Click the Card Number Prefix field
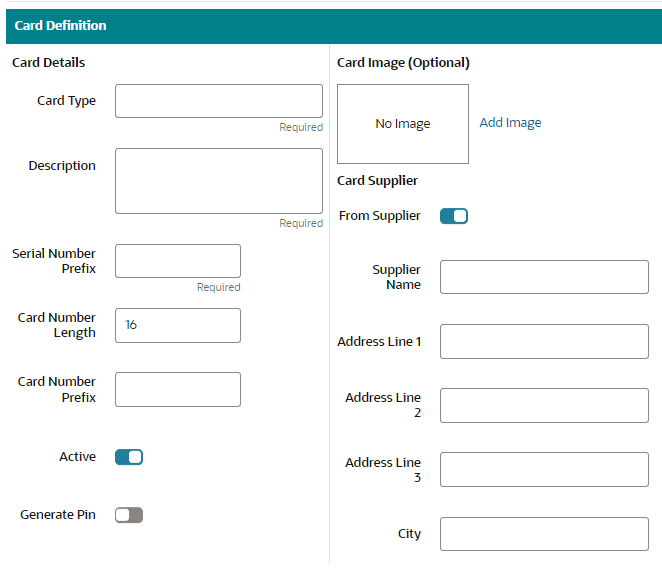This screenshot has width=662, height=573. click(x=178, y=389)
